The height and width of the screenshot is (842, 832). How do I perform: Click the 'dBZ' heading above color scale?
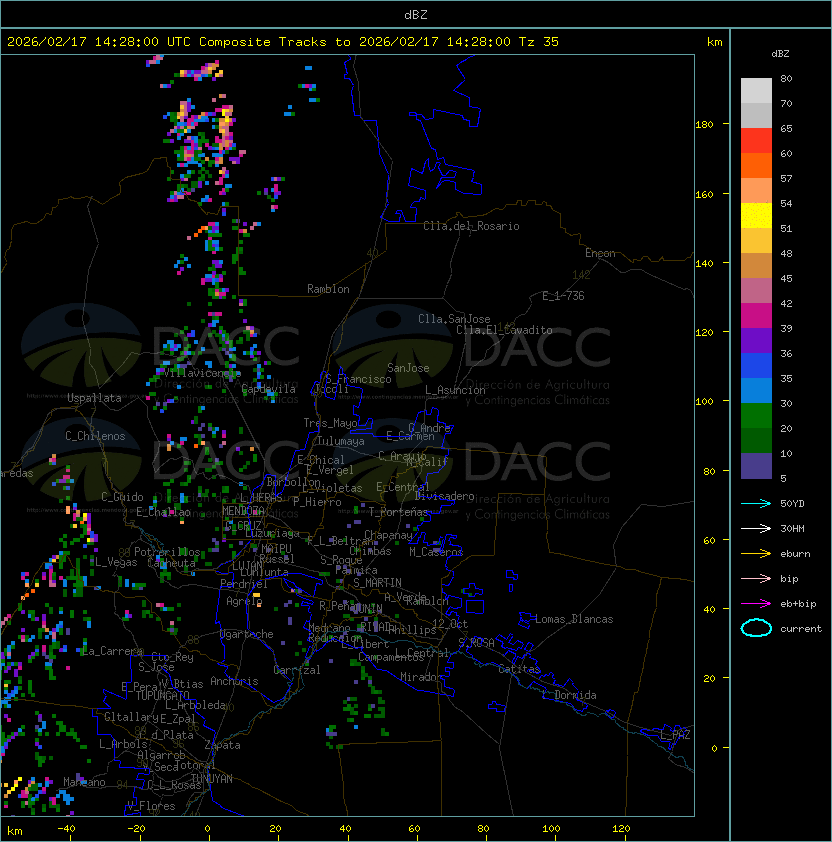780,54
